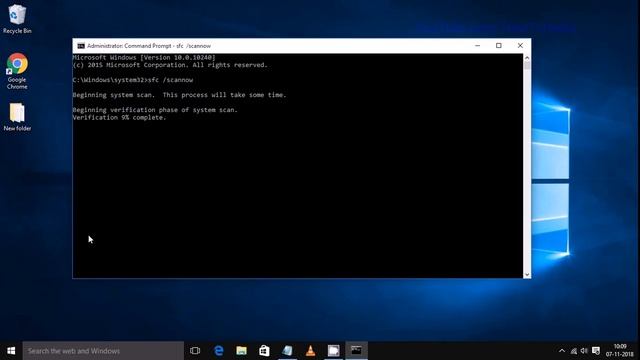Open the taskbar app right of the VLC icon

(x=333, y=351)
